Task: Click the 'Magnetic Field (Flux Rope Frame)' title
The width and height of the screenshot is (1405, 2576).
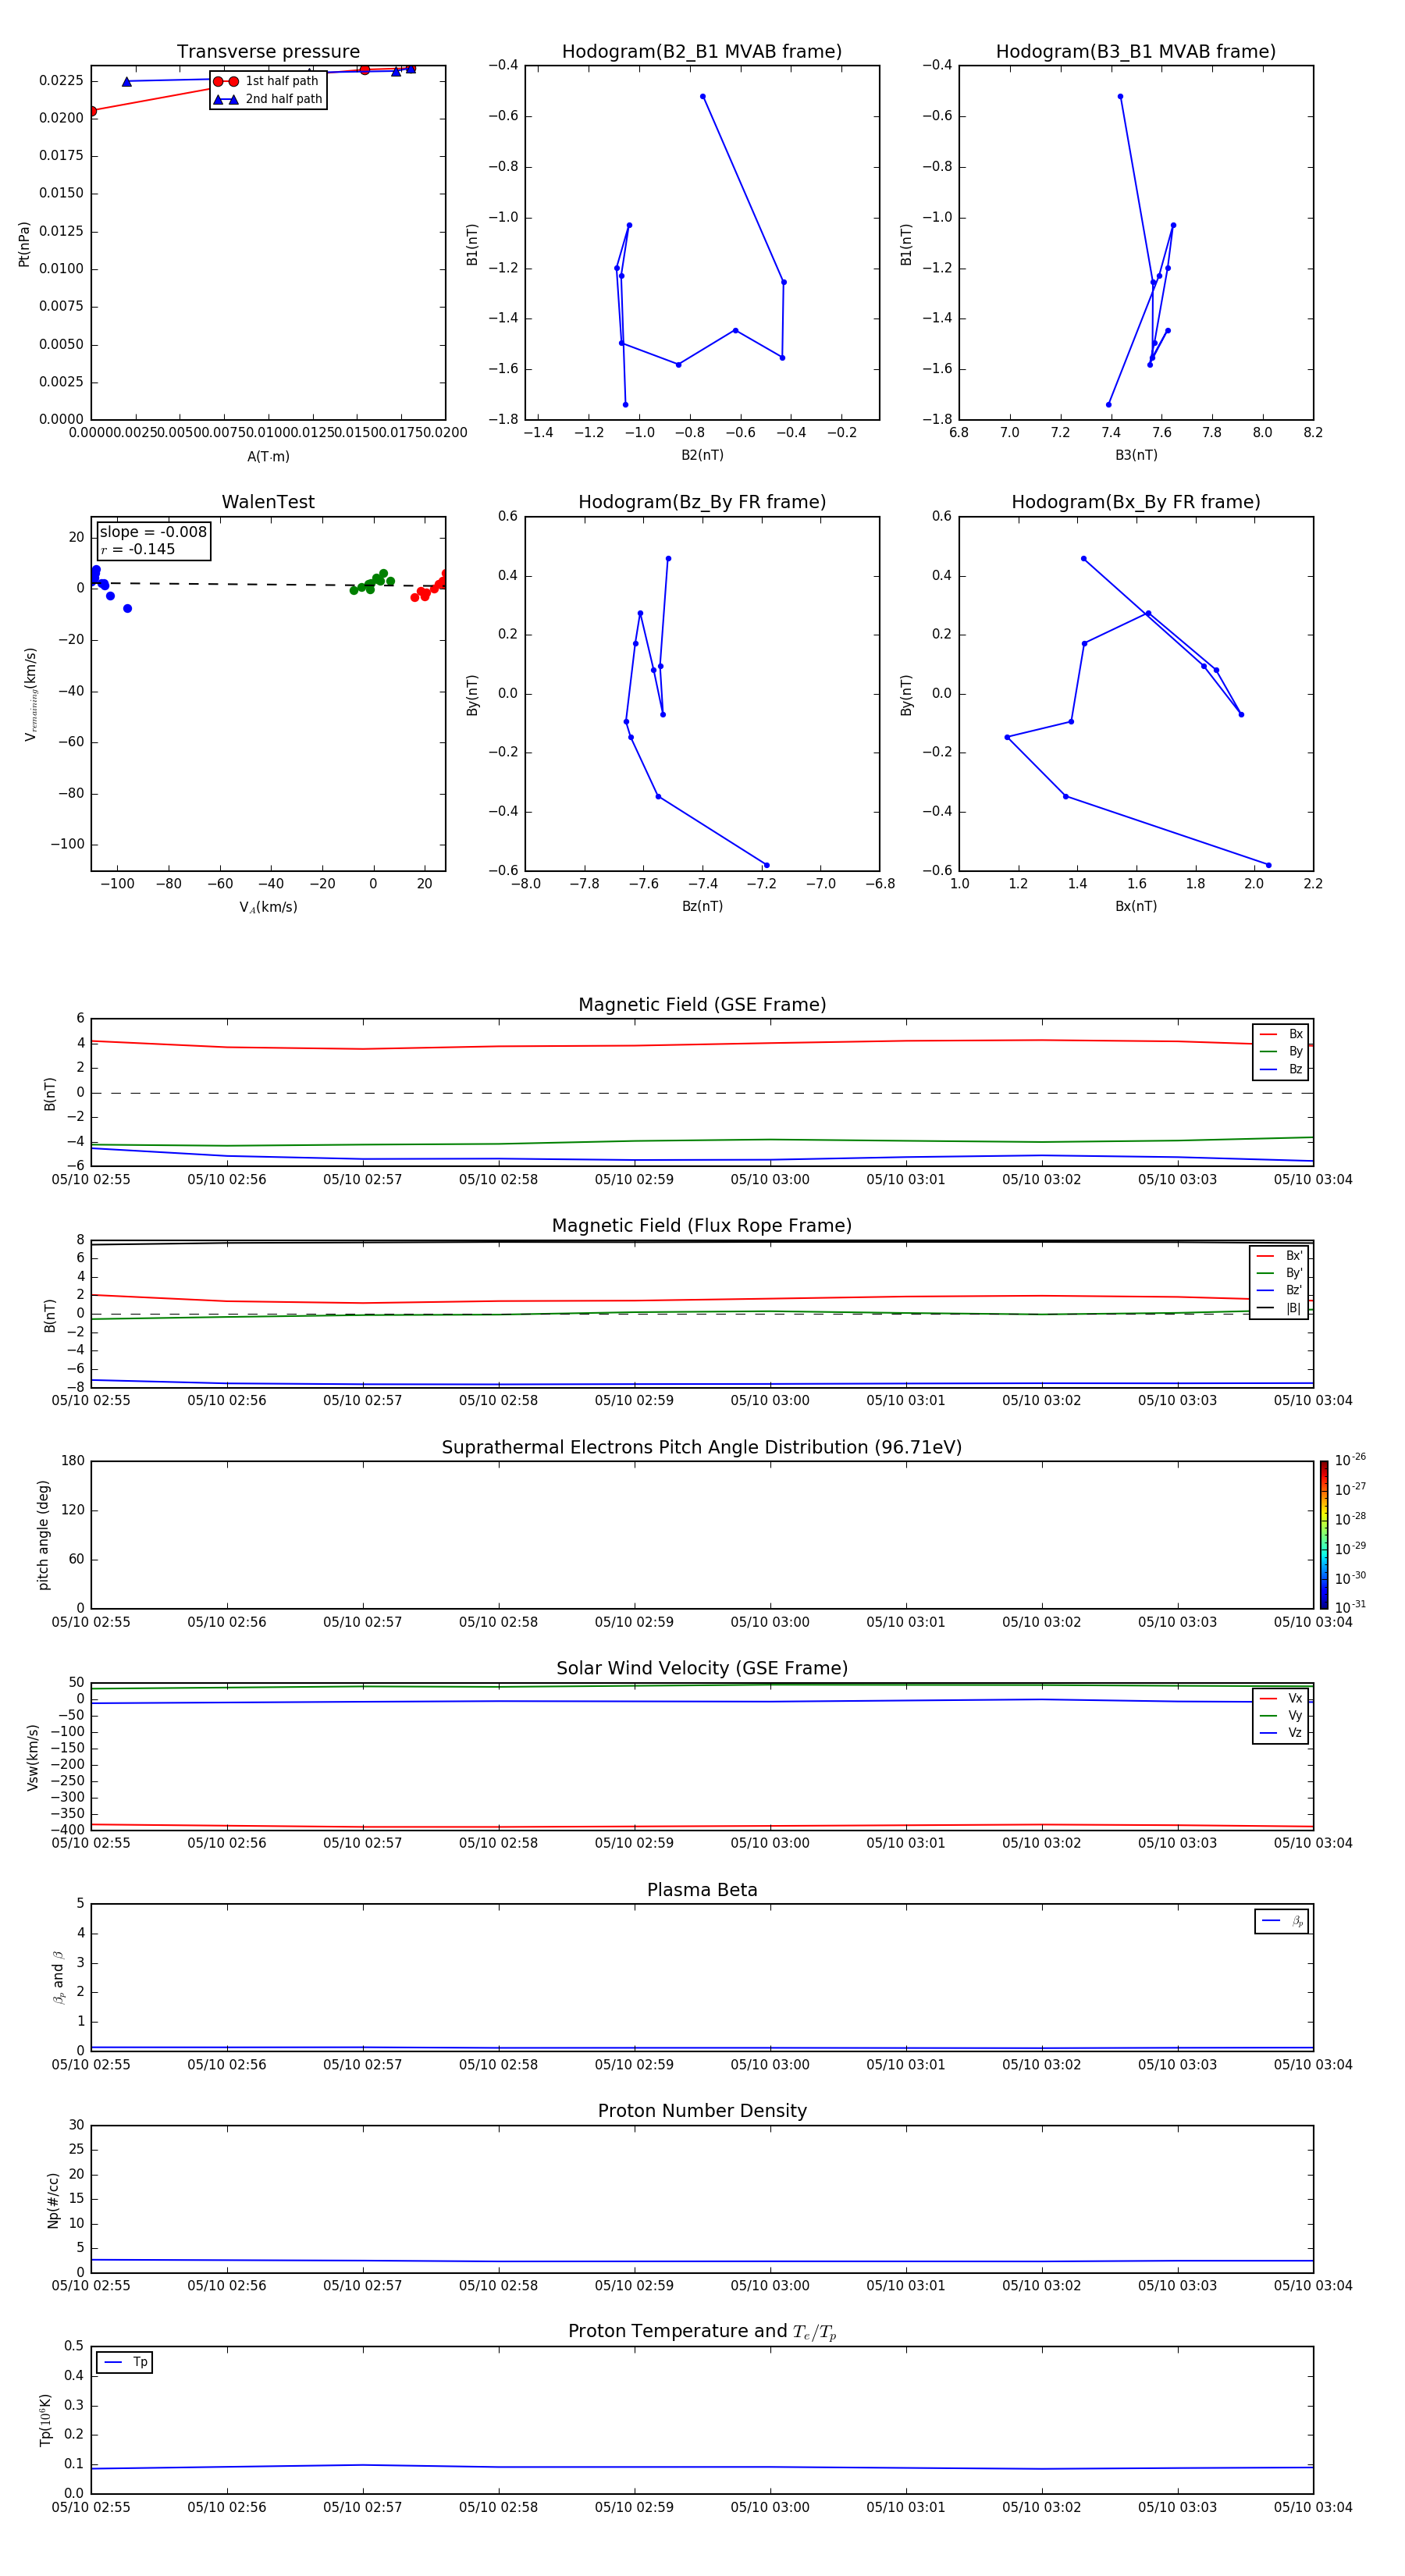Action: pyautogui.click(x=702, y=1226)
